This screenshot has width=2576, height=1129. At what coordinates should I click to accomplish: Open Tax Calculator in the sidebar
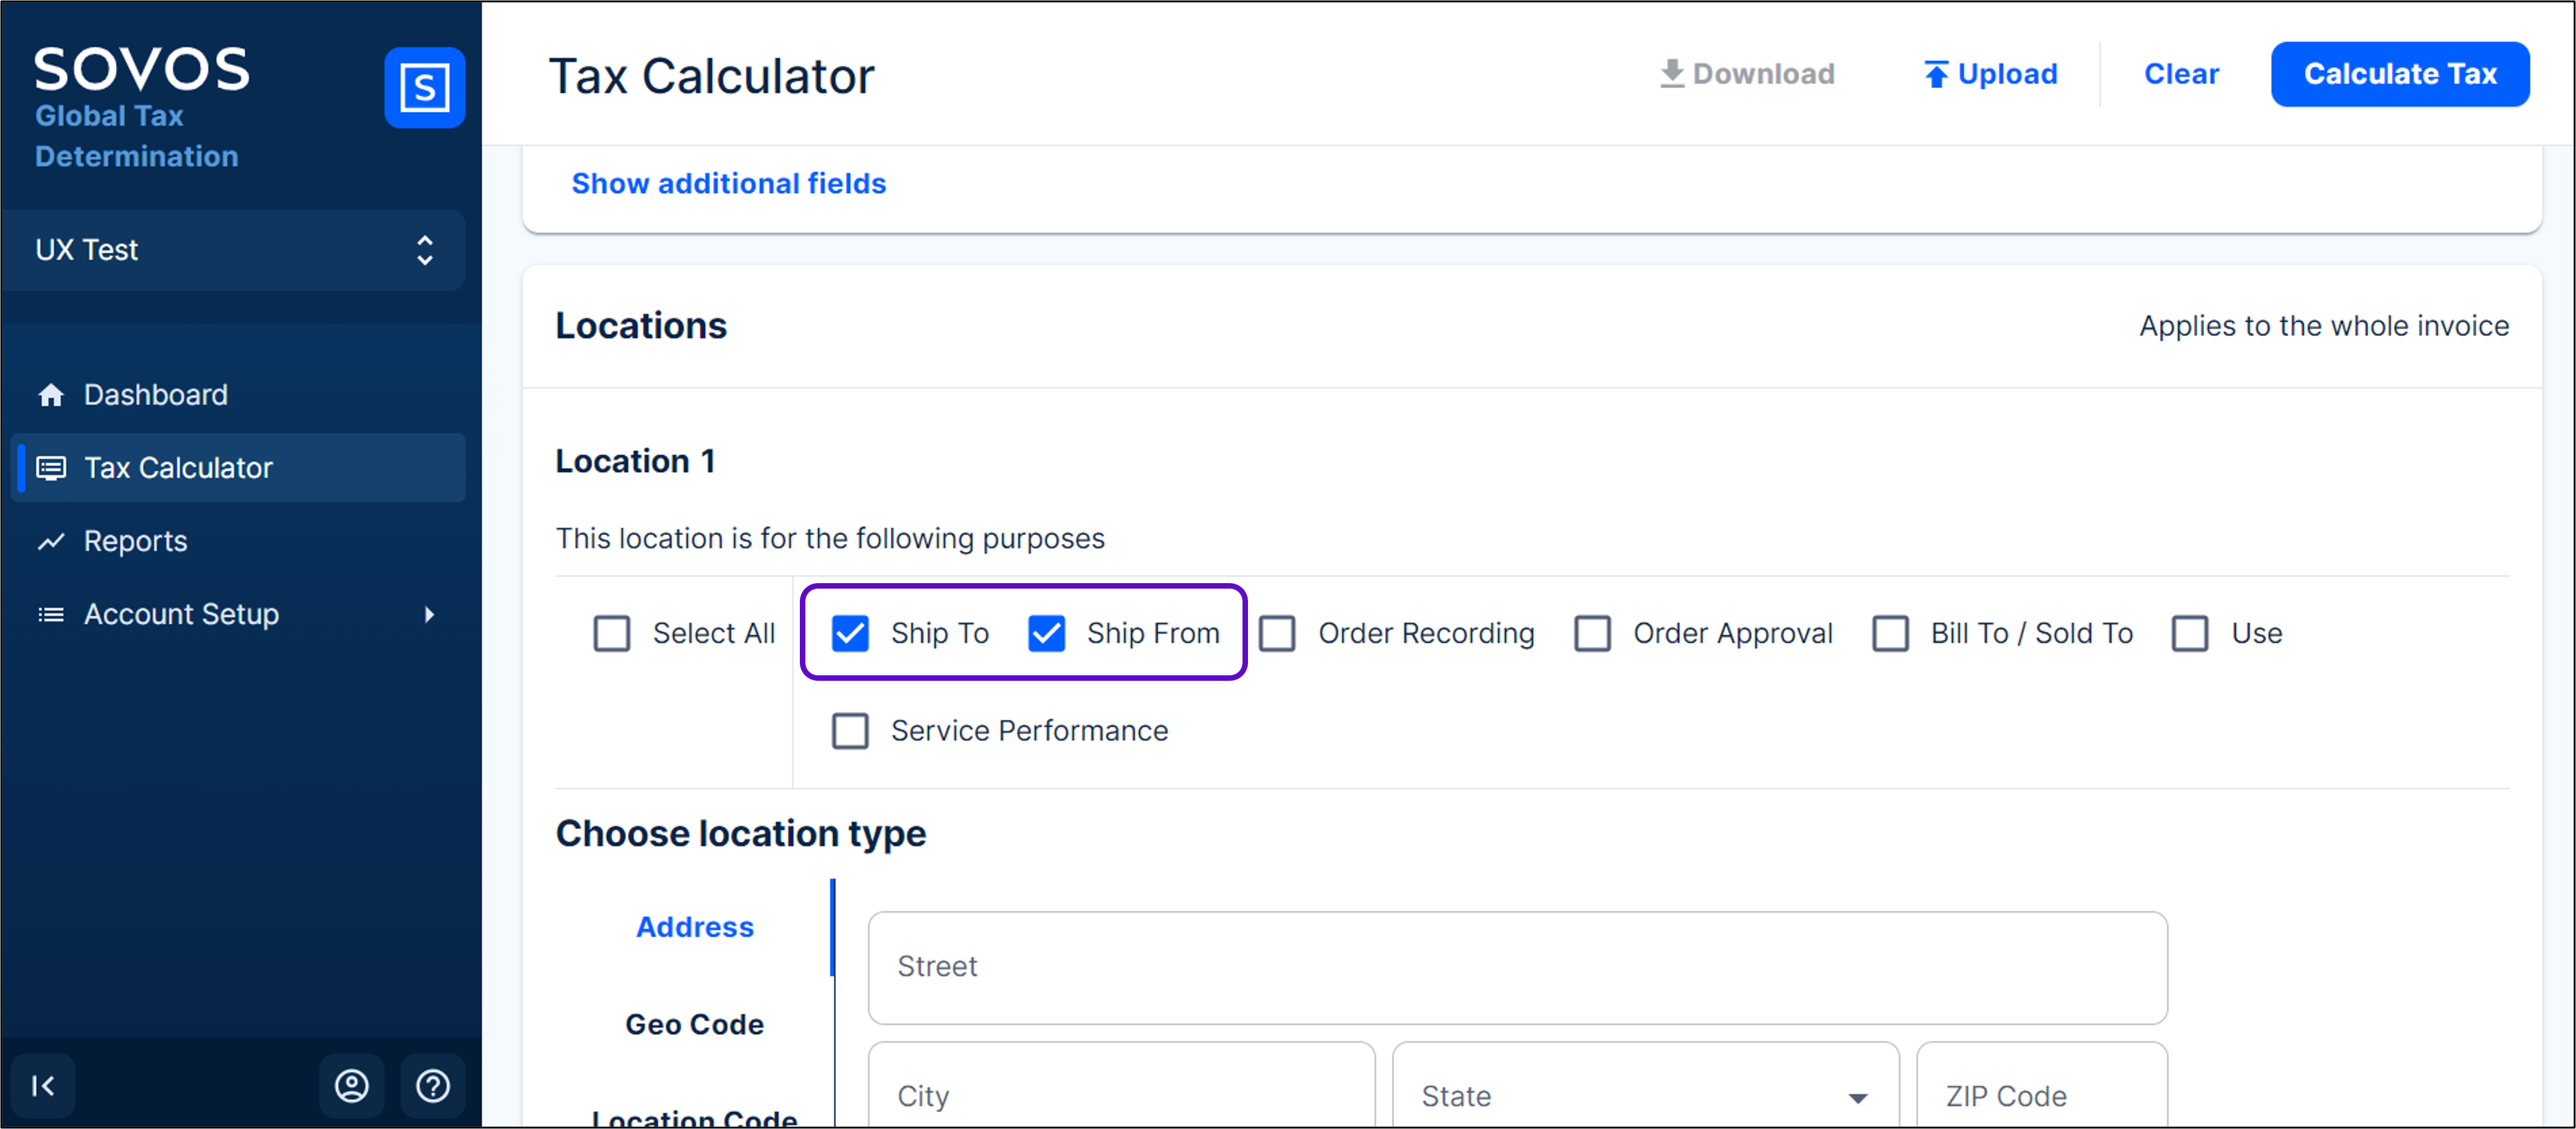point(178,468)
